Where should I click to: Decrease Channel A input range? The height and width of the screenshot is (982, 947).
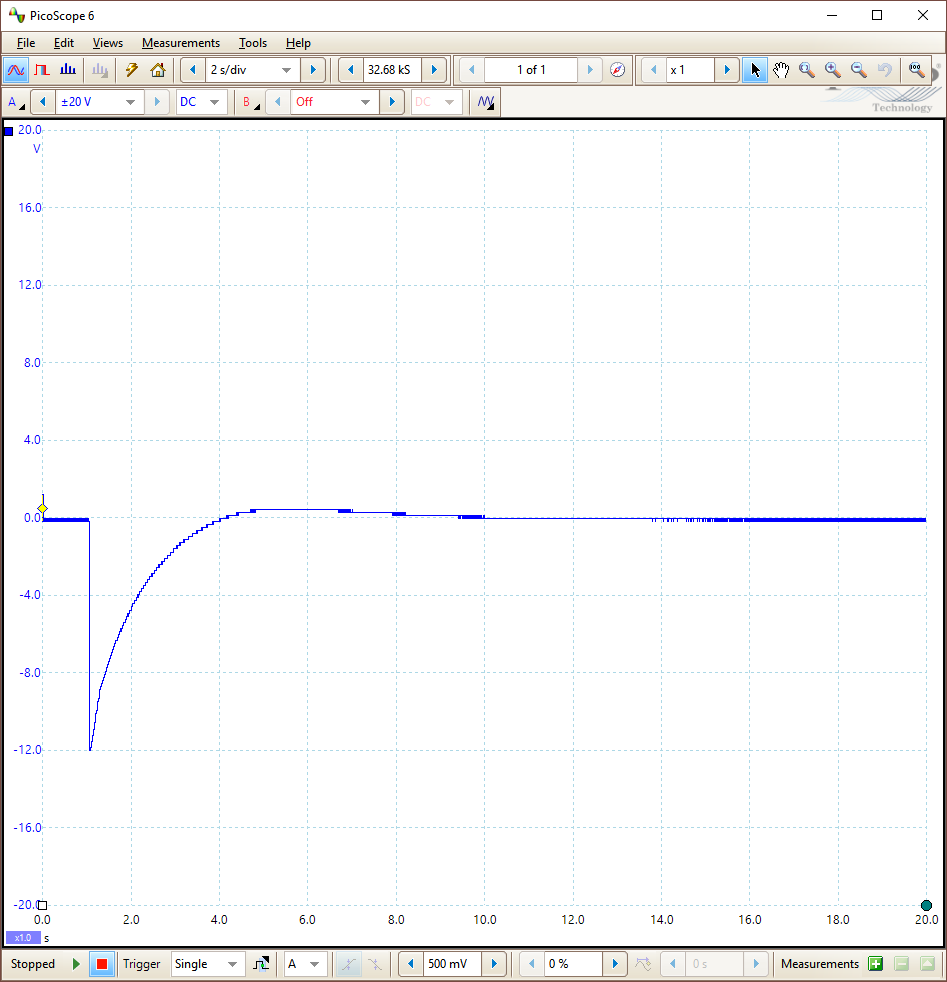pyautogui.click(x=43, y=101)
